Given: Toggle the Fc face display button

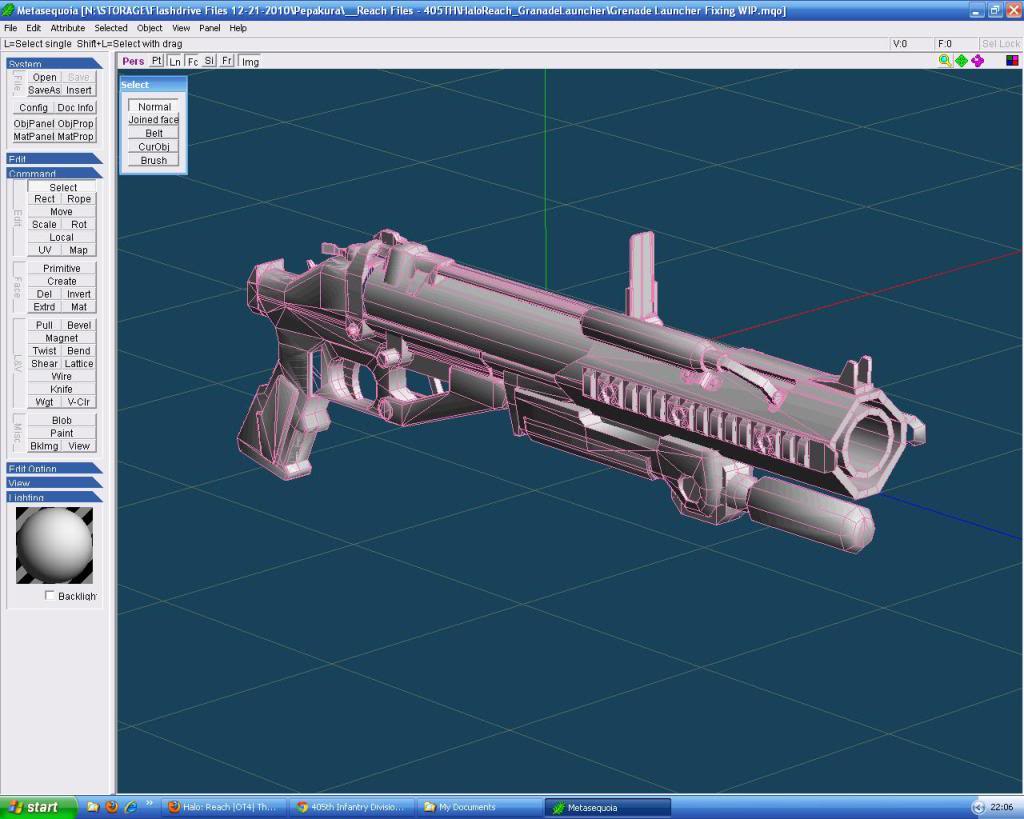Looking at the screenshot, I should pos(192,61).
